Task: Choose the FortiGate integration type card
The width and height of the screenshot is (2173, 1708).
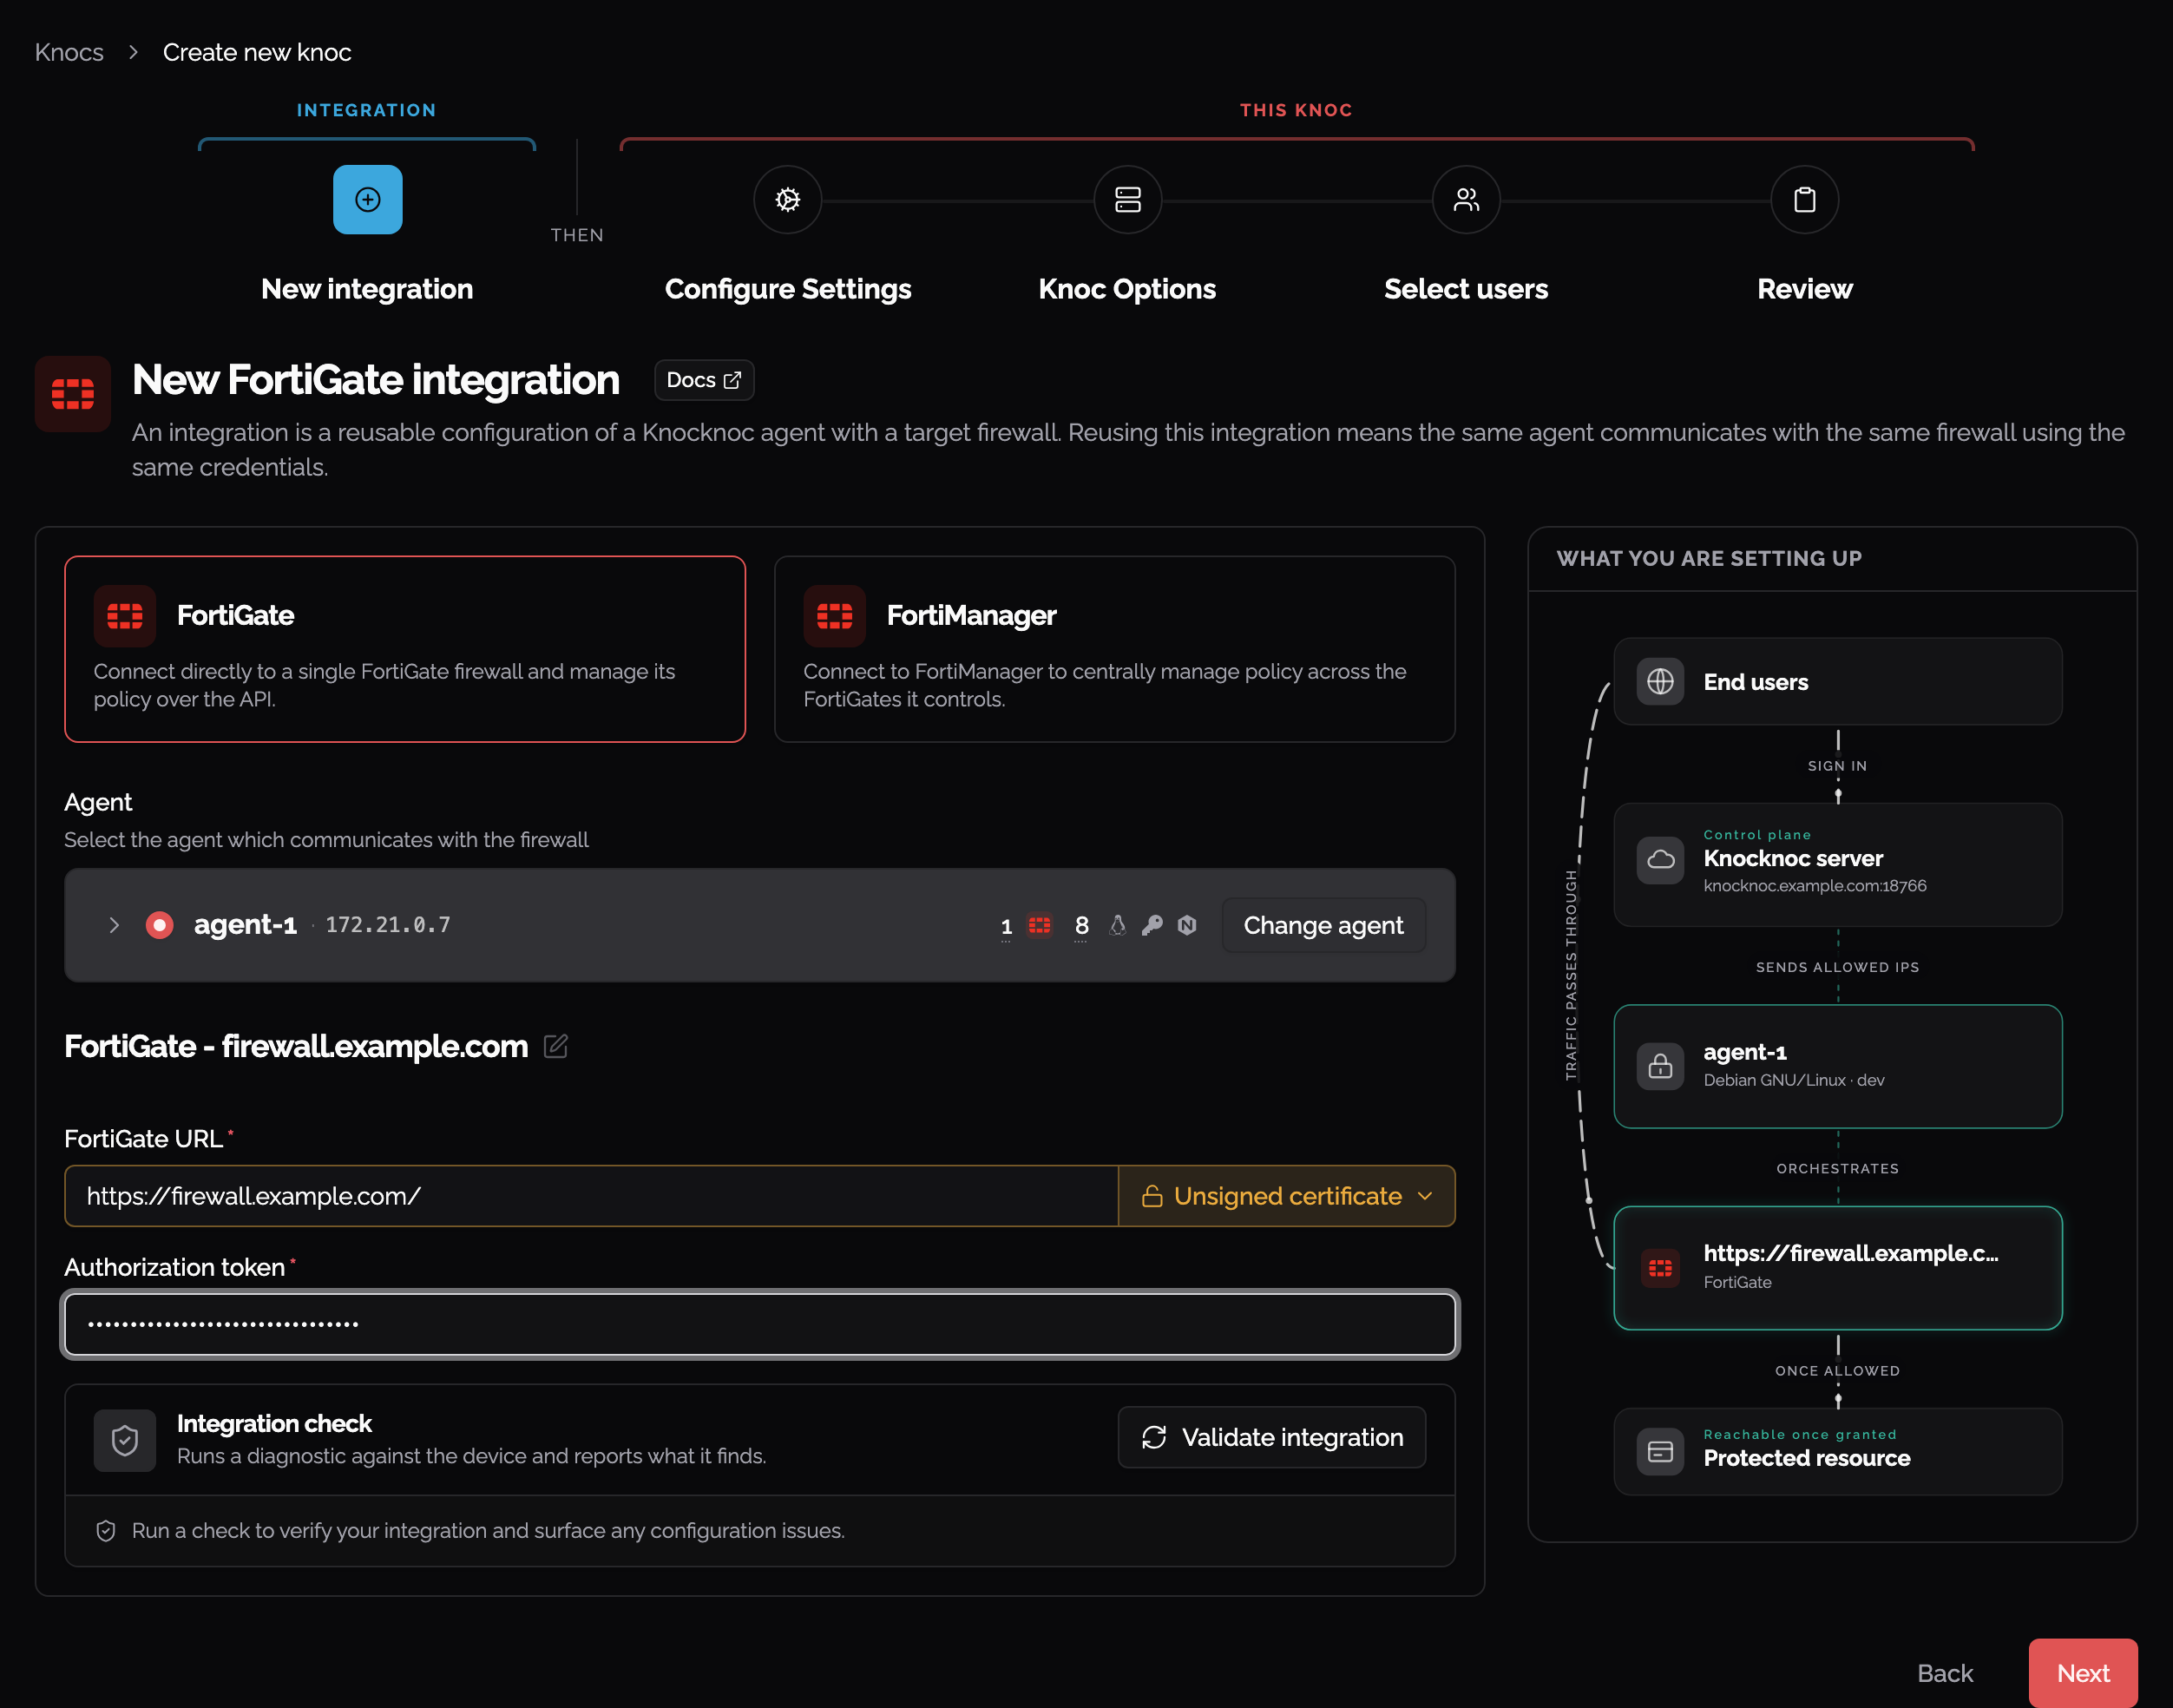Action: pos(405,649)
